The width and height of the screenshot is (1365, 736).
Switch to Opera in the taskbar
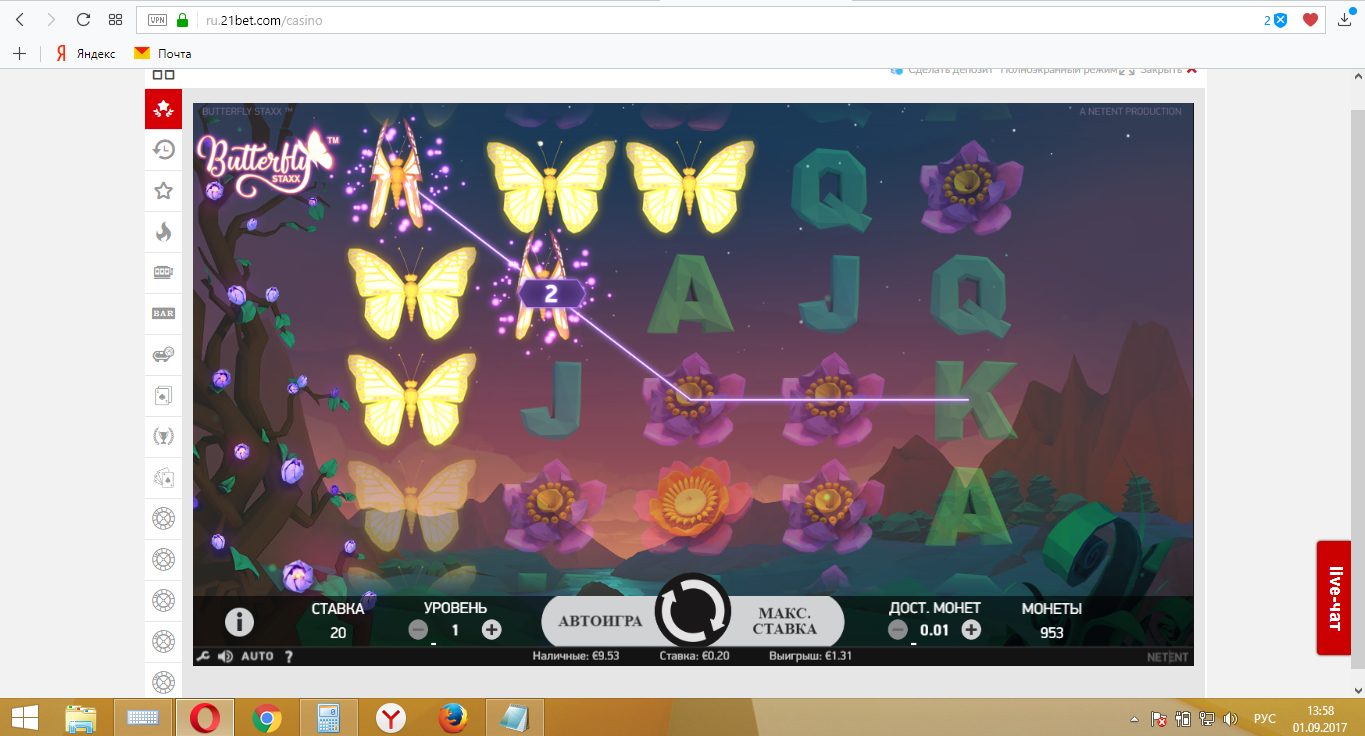(x=205, y=717)
